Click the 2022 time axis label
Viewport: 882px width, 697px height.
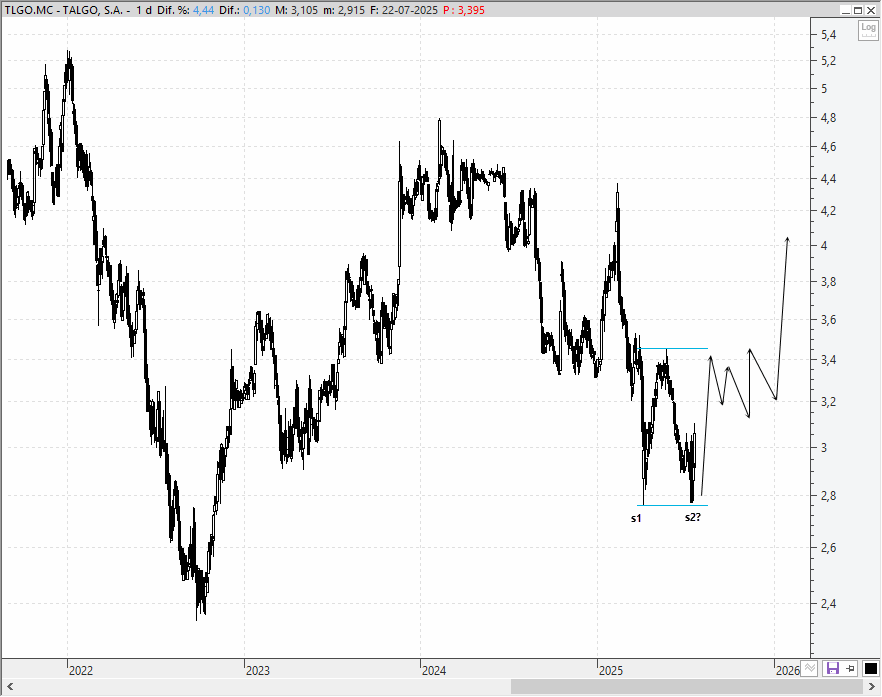[x=80, y=671]
